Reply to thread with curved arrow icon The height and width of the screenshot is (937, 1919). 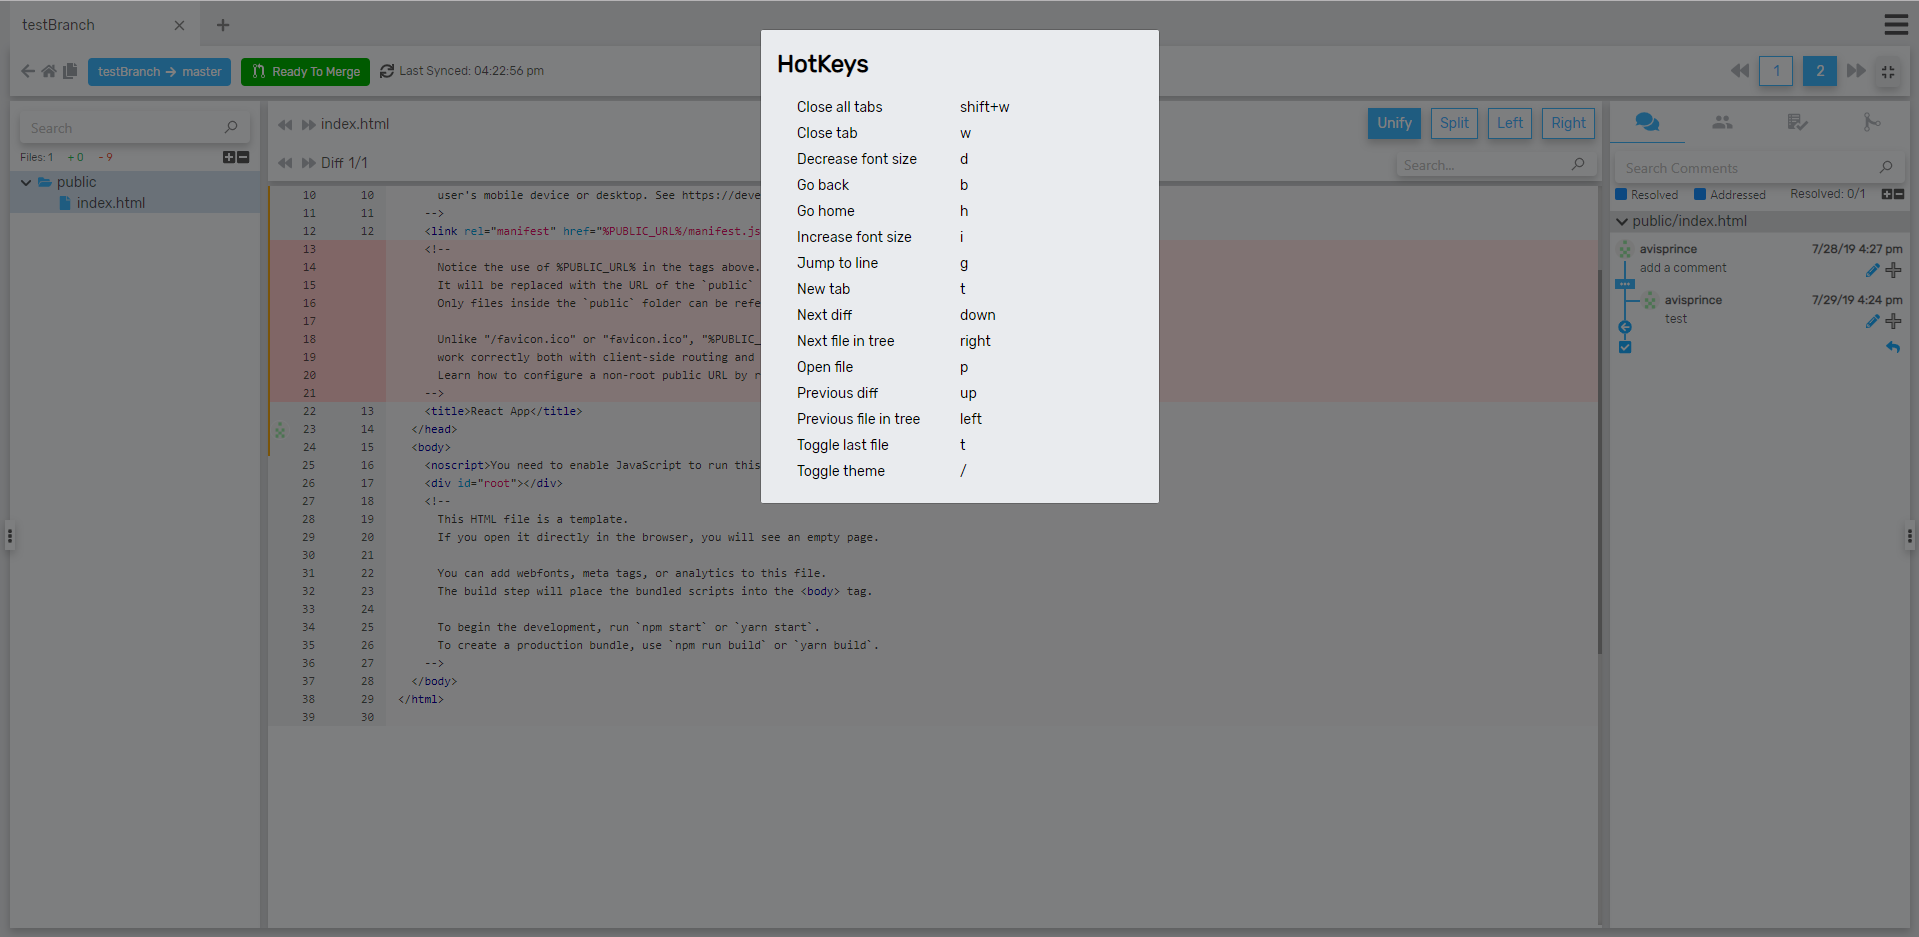[1893, 347]
